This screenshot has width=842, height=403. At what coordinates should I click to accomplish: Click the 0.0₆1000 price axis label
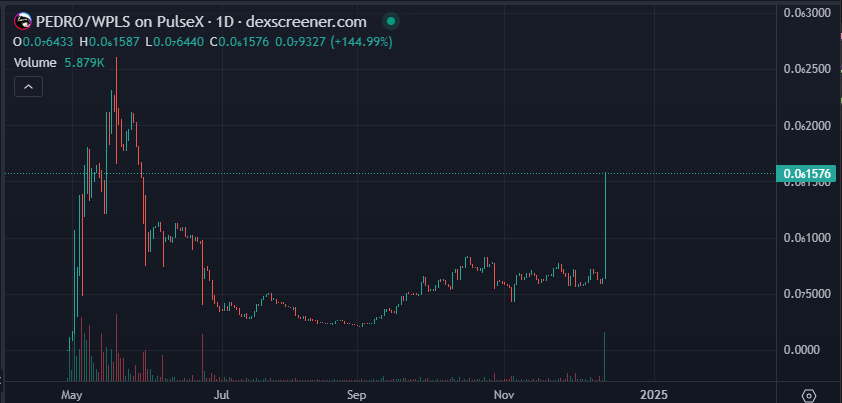coord(809,238)
